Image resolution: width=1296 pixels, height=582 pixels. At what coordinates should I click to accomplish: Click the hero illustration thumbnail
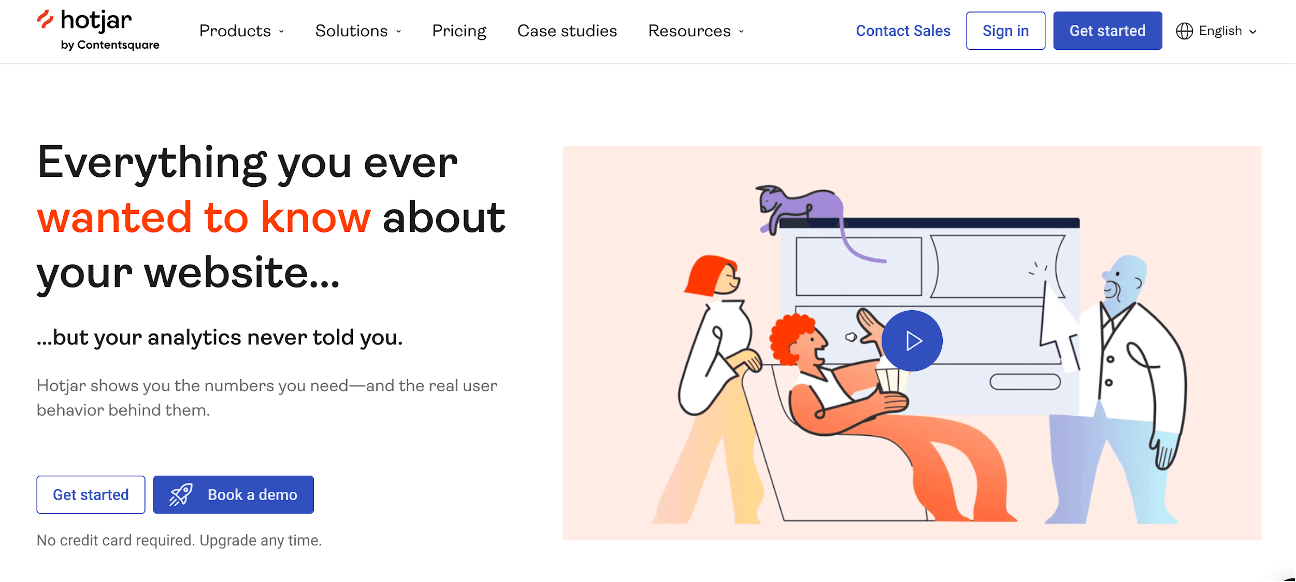coord(912,343)
